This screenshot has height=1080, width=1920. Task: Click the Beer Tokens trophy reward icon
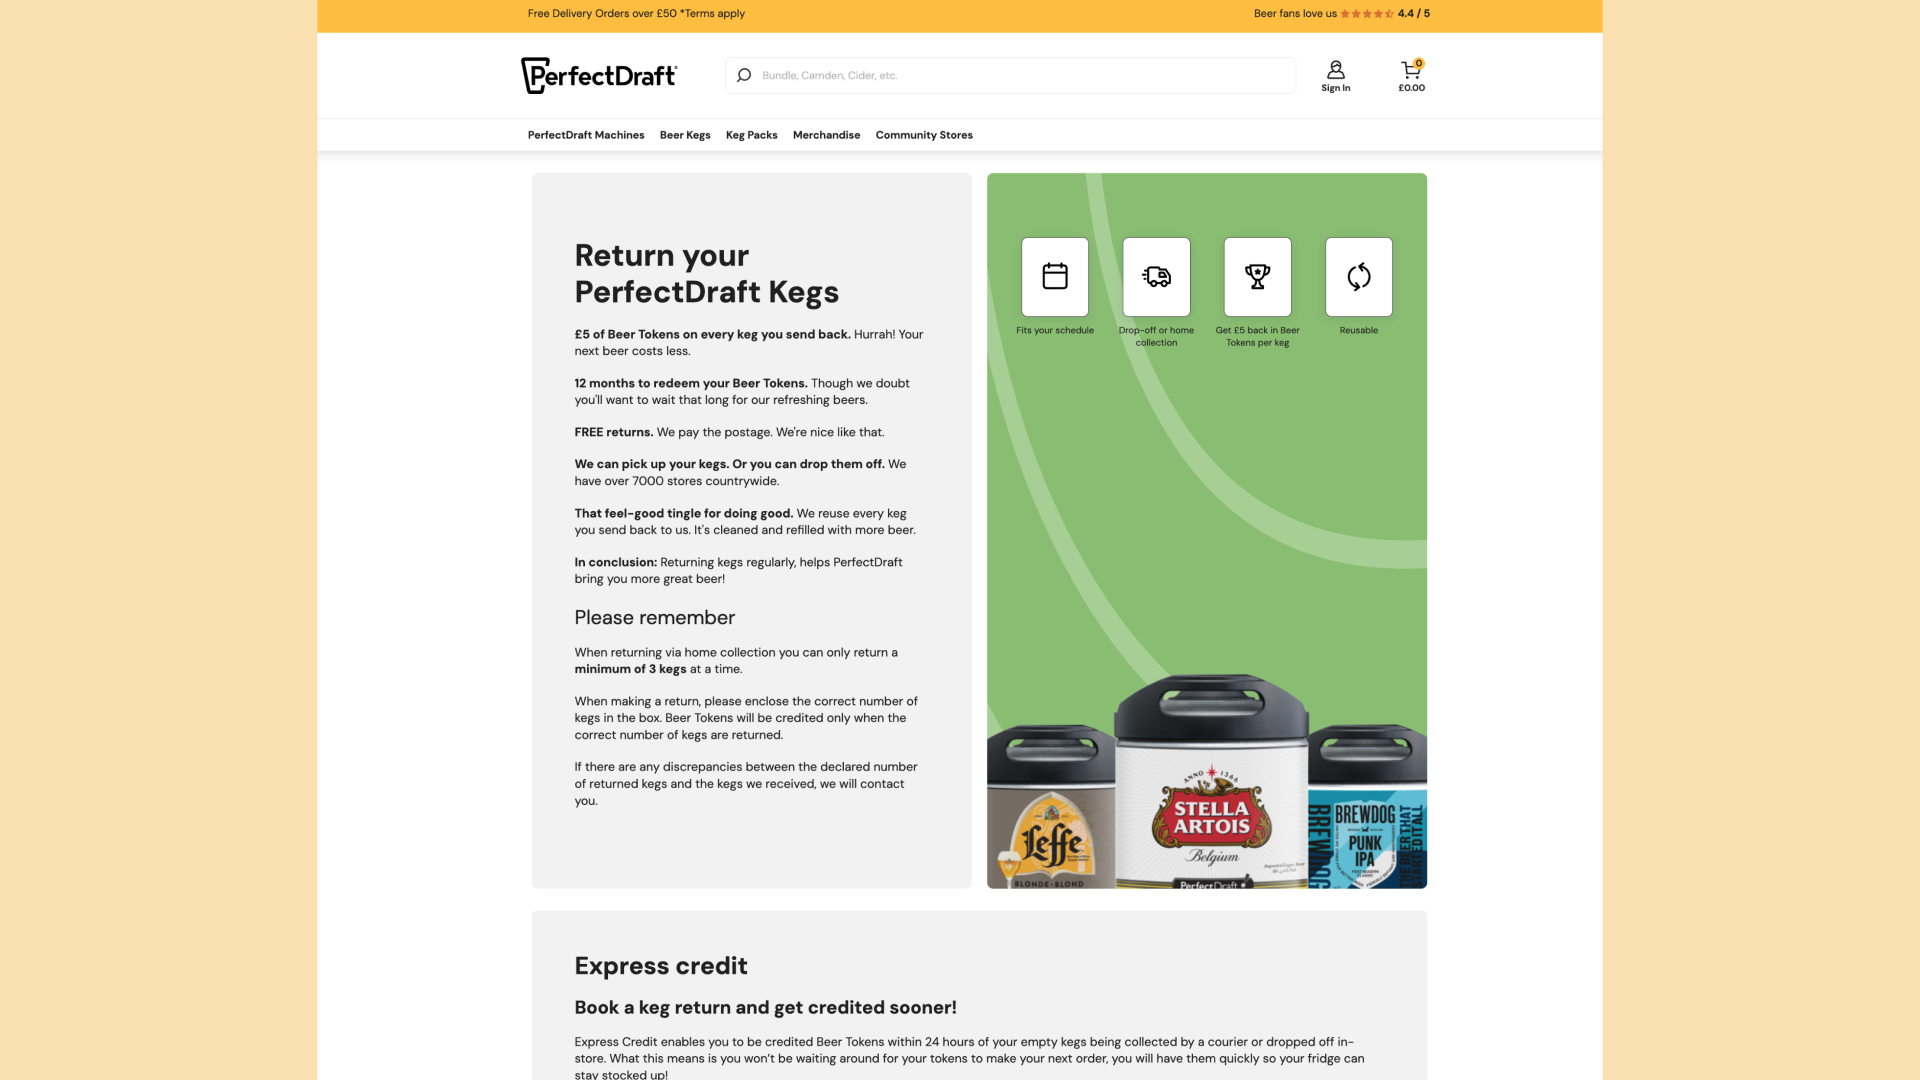click(x=1257, y=276)
